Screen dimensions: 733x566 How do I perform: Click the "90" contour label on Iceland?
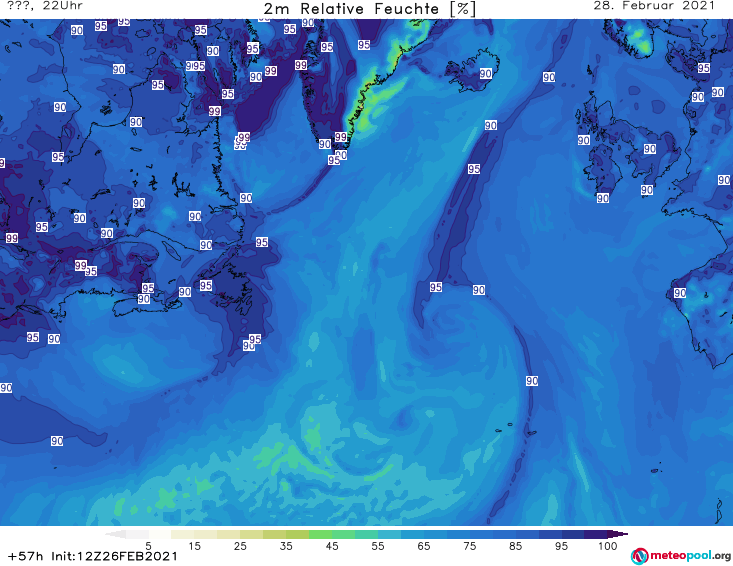(x=486, y=73)
